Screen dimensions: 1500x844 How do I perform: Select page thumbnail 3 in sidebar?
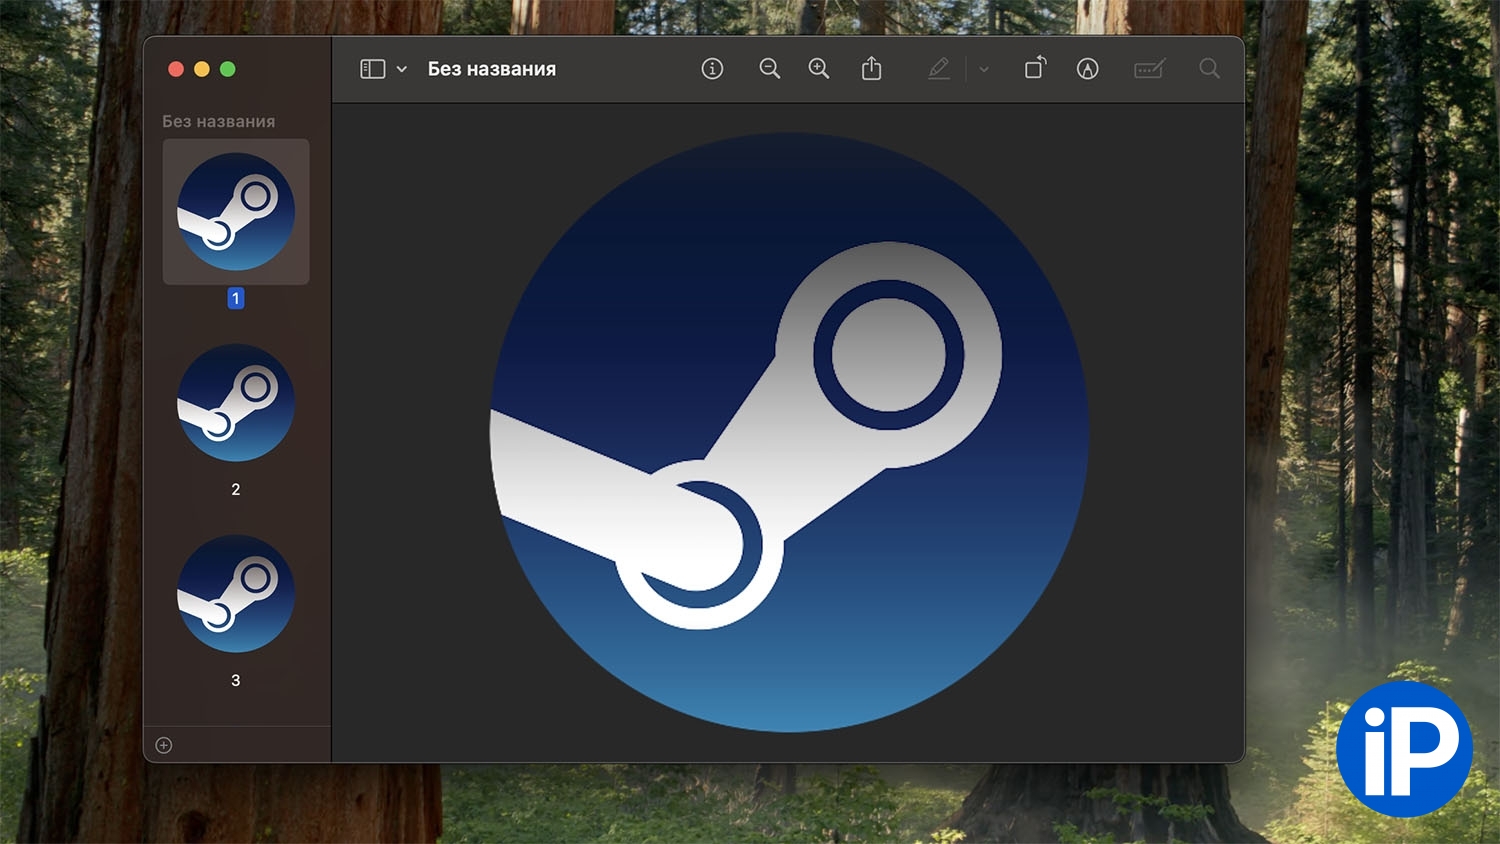click(236, 594)
